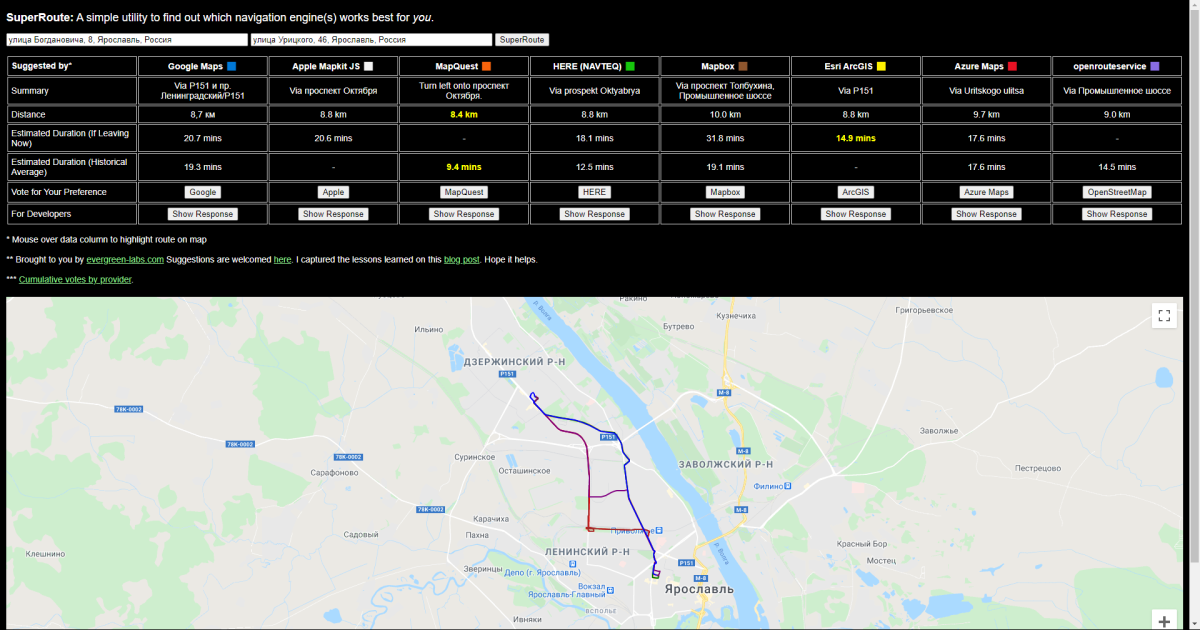Click Mapbox distance 10.0 km cell
The image size is (1200, 630).
point(725,115)
